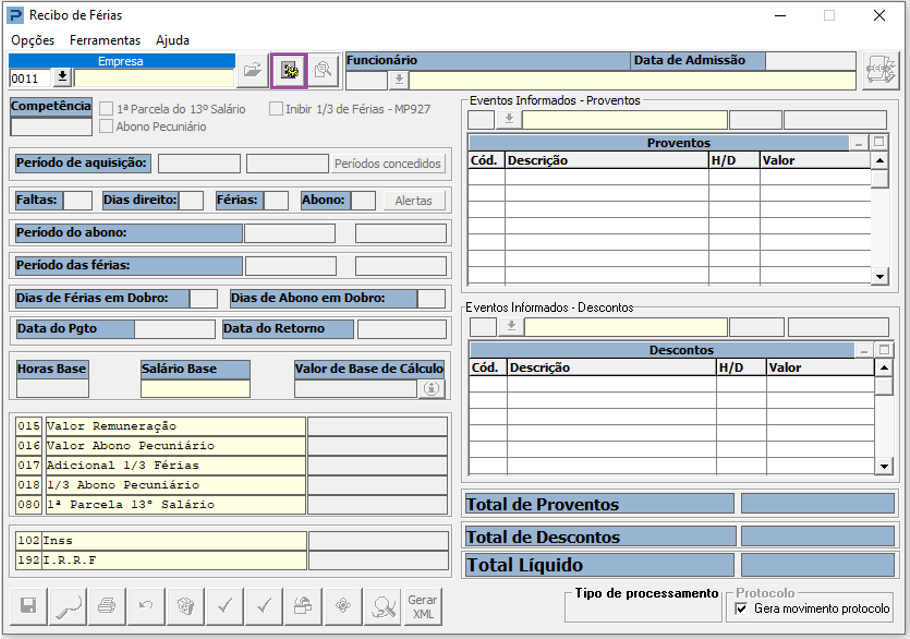
Task: Open the Opções menu
Action: 32,40
